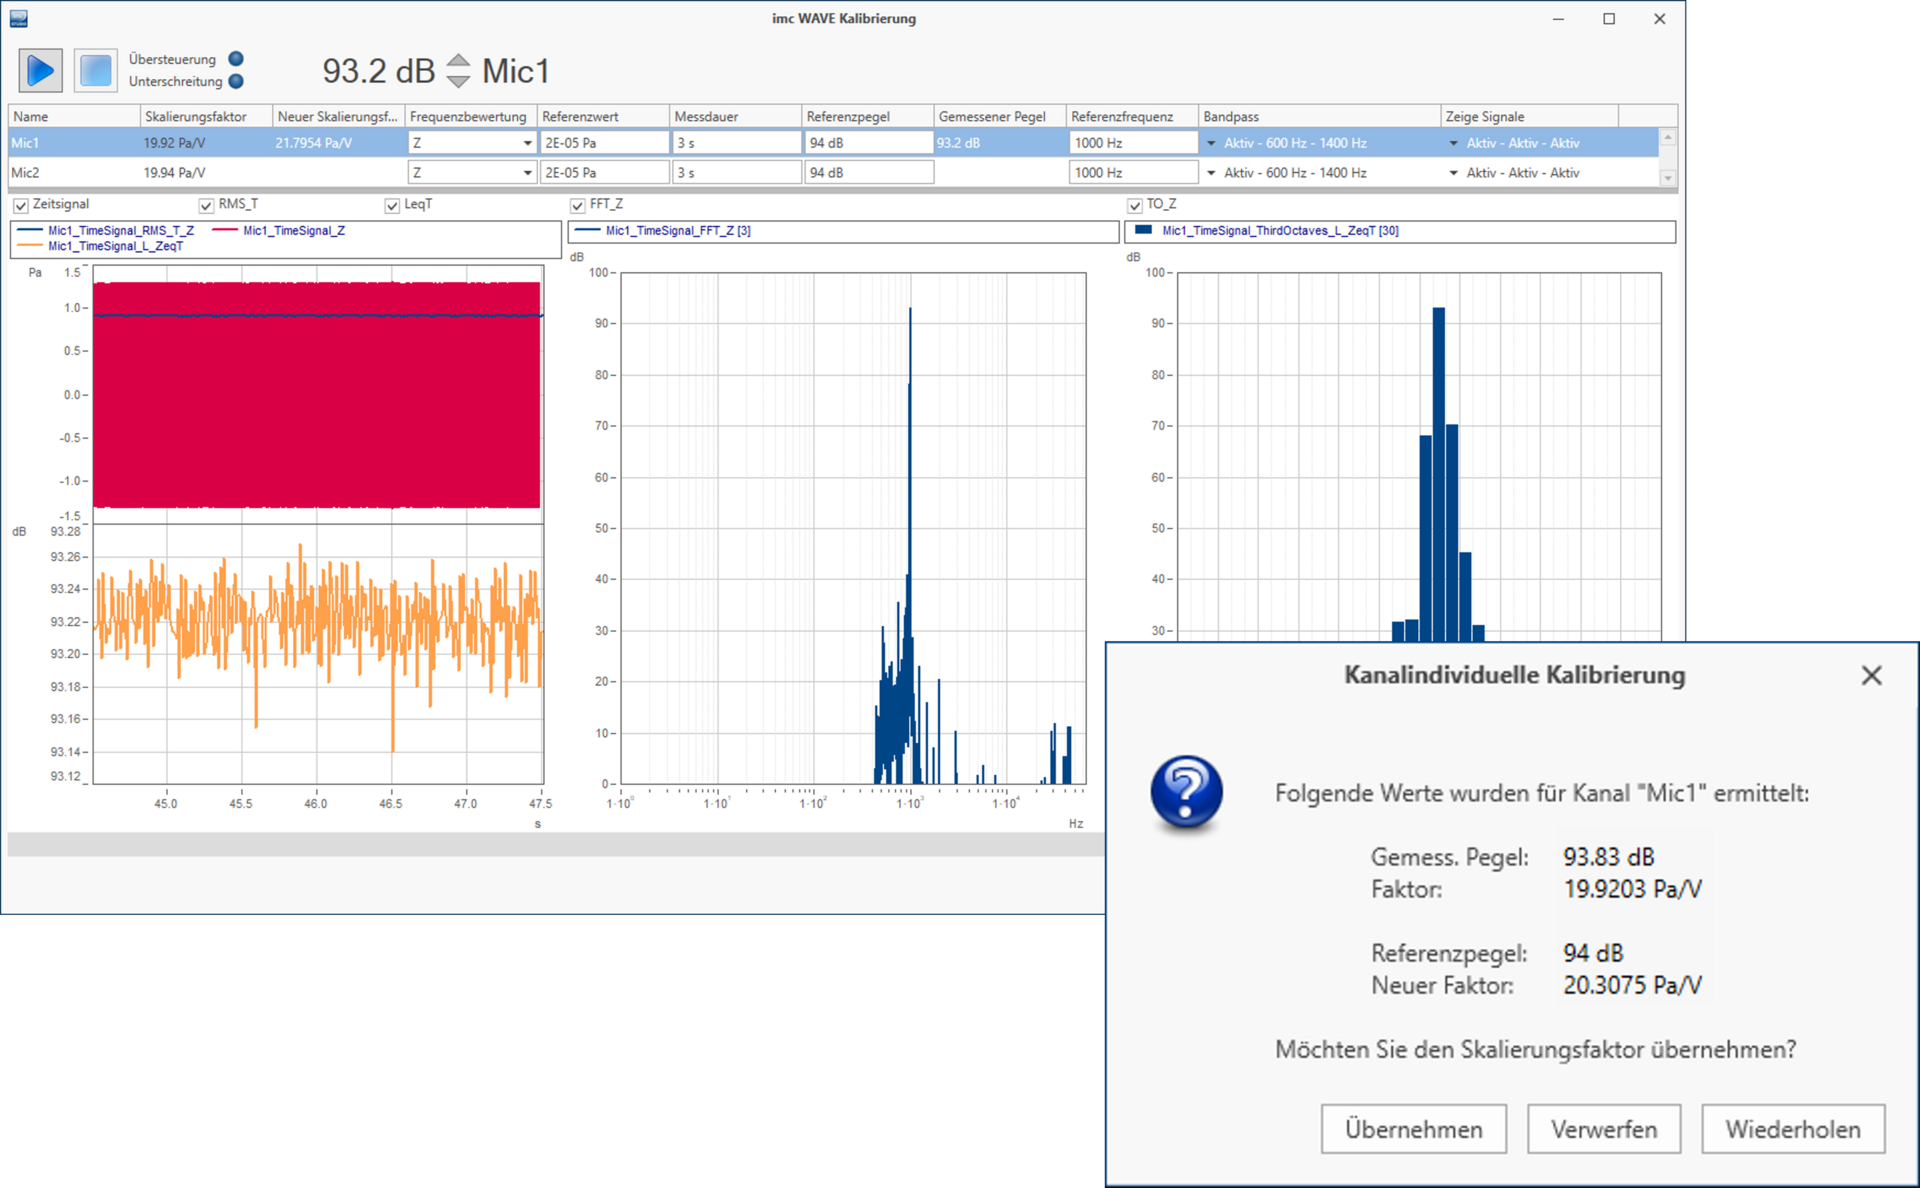Toggle the RMS_T checkbox
This screenshot has width=1920, height=1188.
pyautogui.click(x=207, y=205)
